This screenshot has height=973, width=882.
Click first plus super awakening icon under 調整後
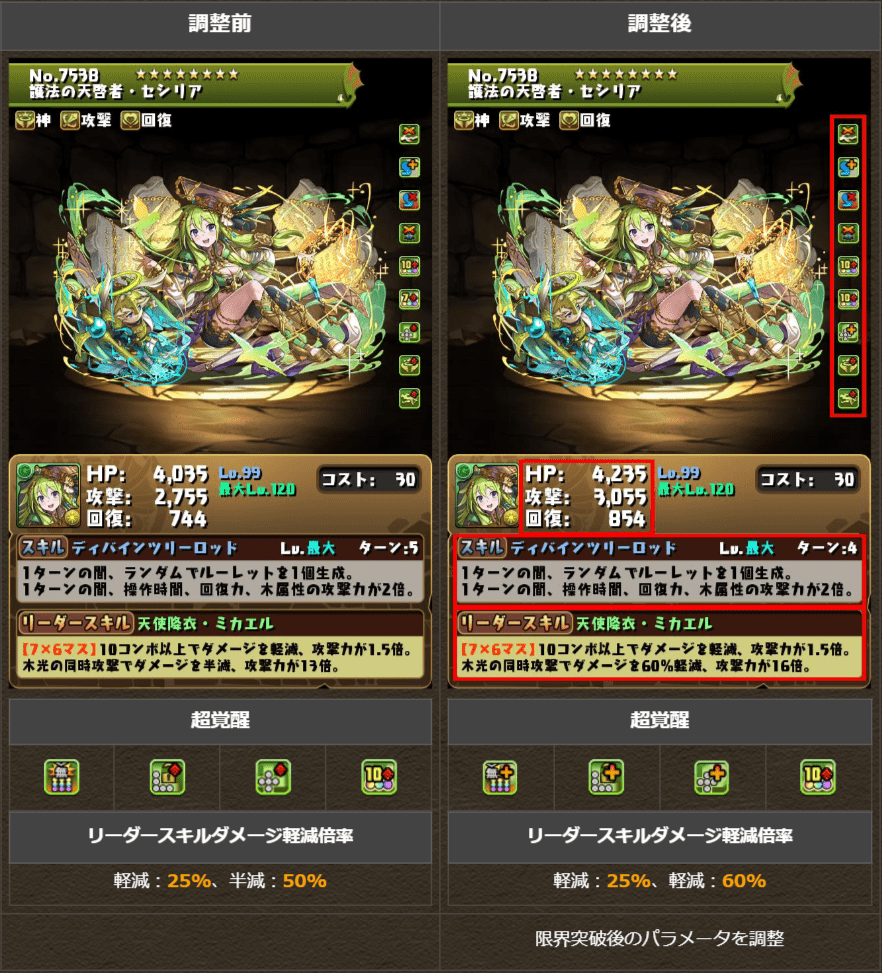click(500, 777)
